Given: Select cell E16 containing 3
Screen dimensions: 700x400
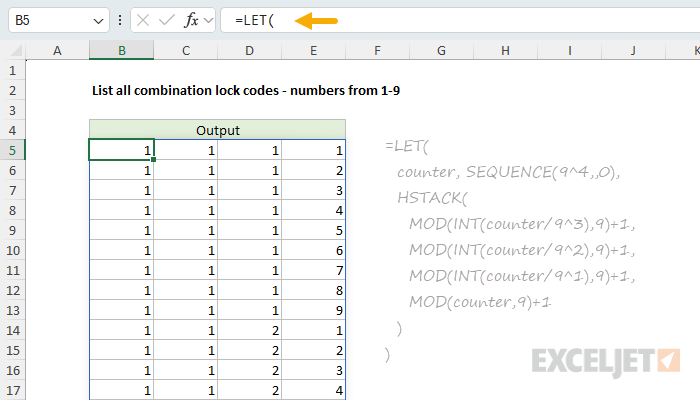Looking at the screenshot, I should [313, 371].
